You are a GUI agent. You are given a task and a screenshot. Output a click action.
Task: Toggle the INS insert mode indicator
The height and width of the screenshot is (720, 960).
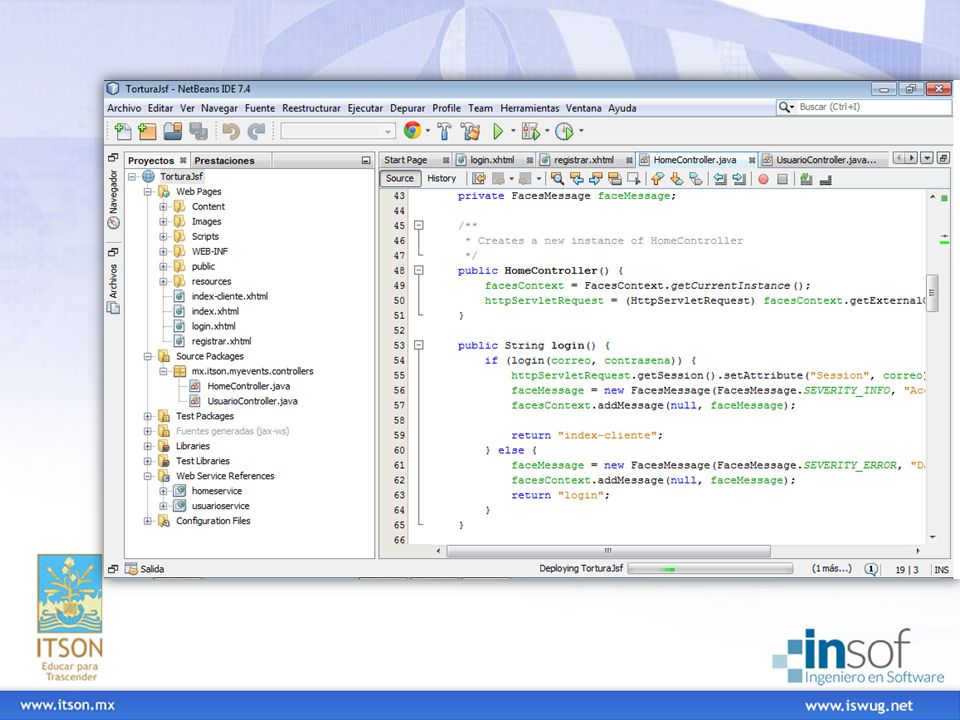pyautogui.click(x=941, y=569)
